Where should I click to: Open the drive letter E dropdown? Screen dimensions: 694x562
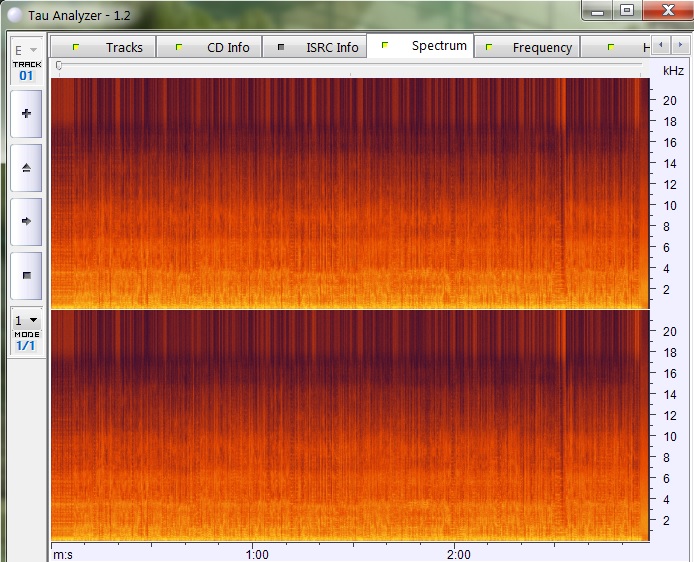26,49
